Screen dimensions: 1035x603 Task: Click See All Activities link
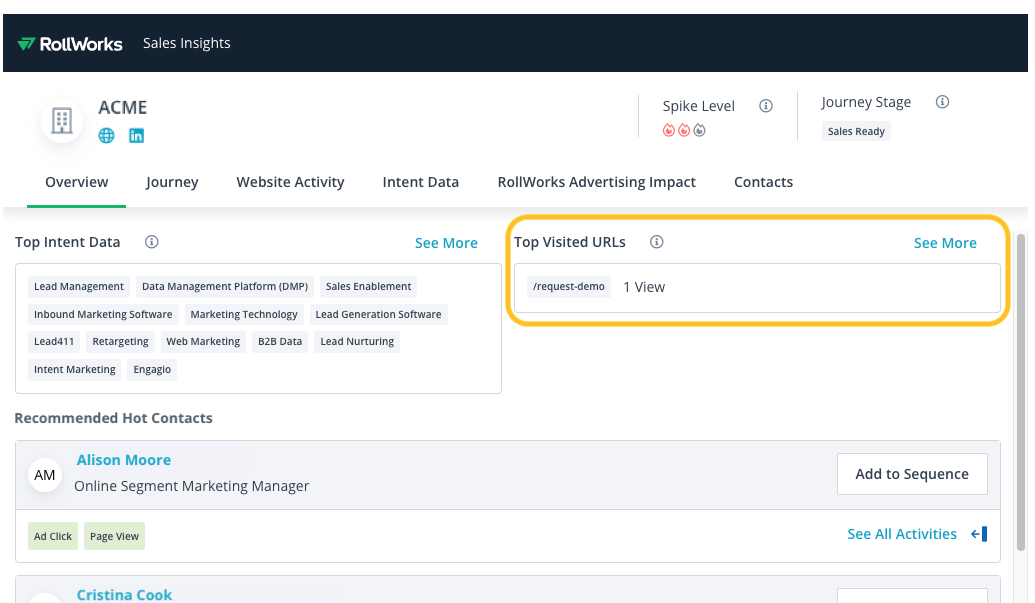pos(902,534)
